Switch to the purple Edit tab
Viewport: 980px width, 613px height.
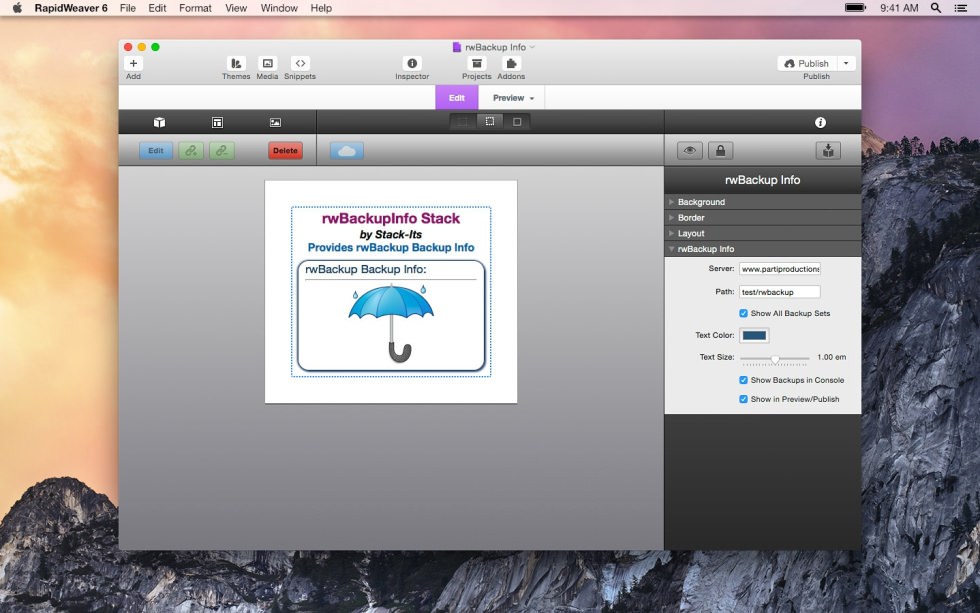tap(457, 98)
